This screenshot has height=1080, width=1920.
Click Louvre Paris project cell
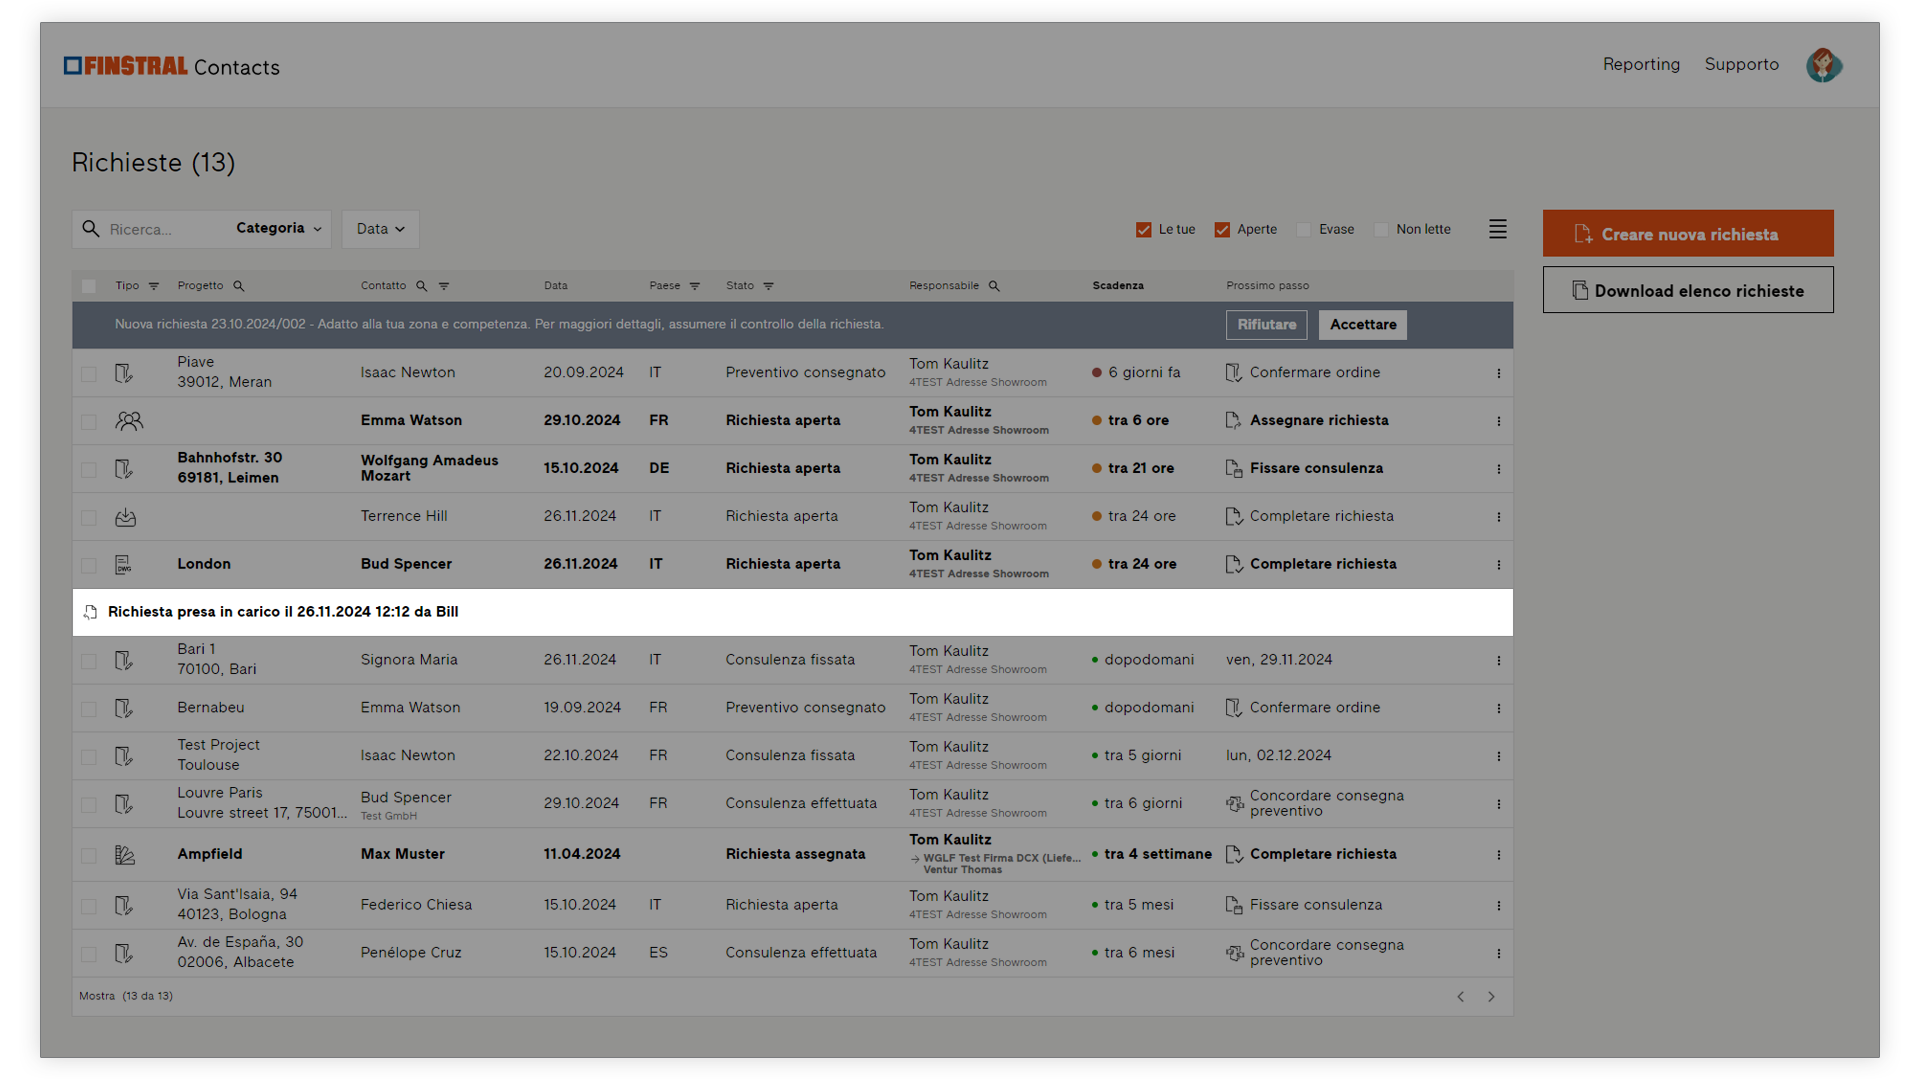coord(263,803)
